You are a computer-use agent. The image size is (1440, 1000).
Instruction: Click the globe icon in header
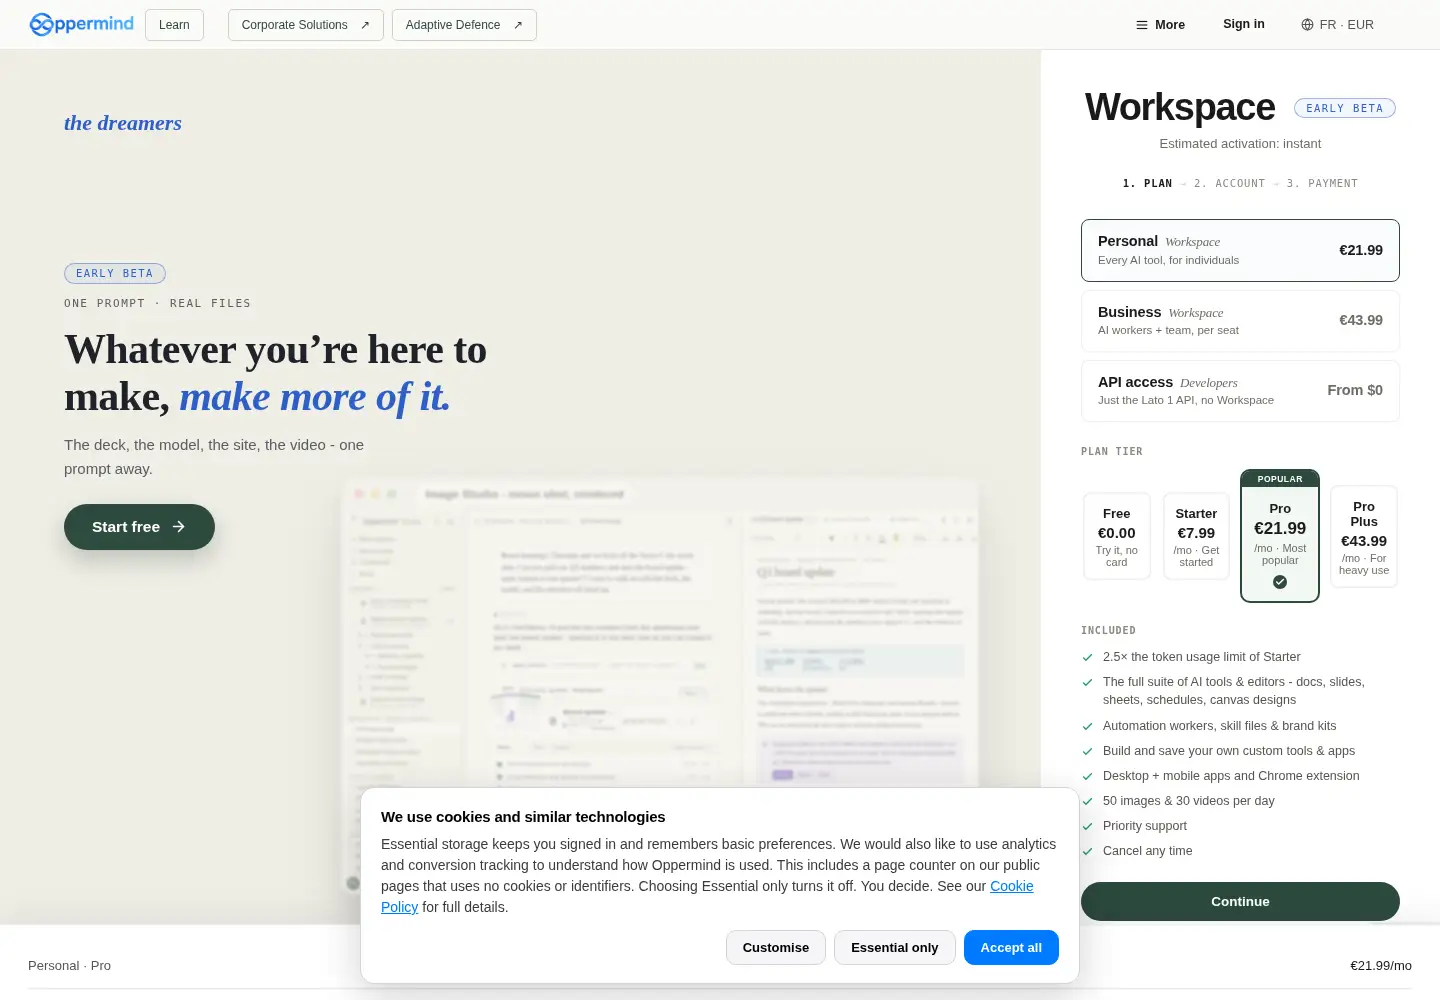(x=1307, y=25)
